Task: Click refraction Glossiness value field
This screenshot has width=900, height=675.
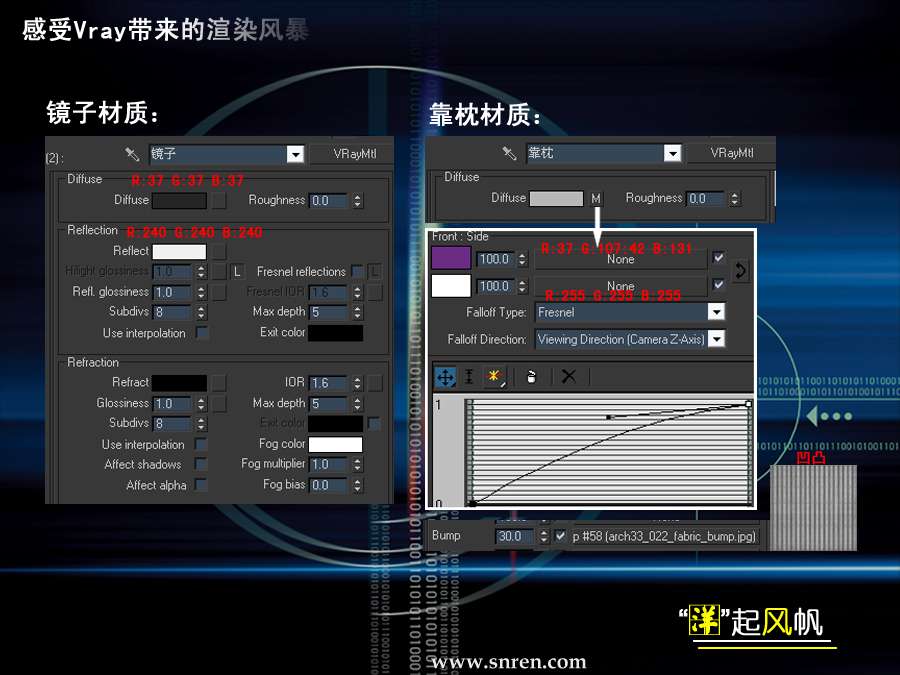Action: pos(172,404)
